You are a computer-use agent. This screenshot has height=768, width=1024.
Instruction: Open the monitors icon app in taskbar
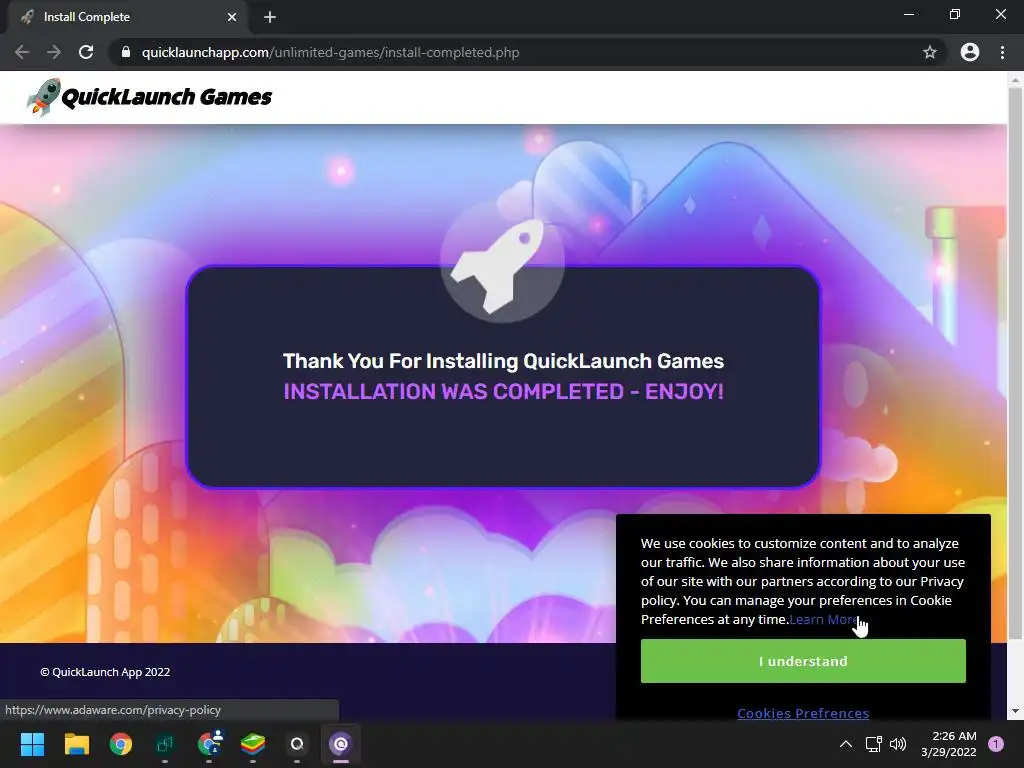click(x=165, y=744)
